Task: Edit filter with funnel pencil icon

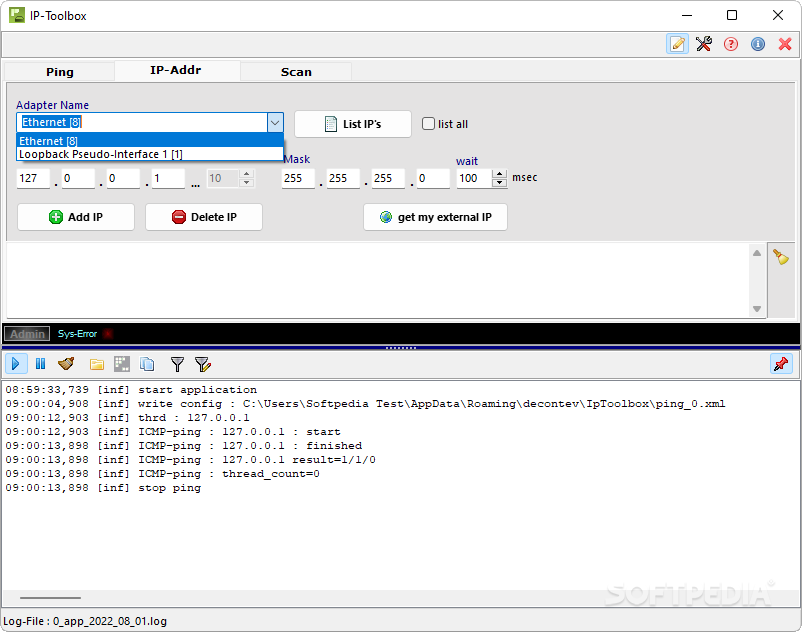Action: [x=203, y=364]
